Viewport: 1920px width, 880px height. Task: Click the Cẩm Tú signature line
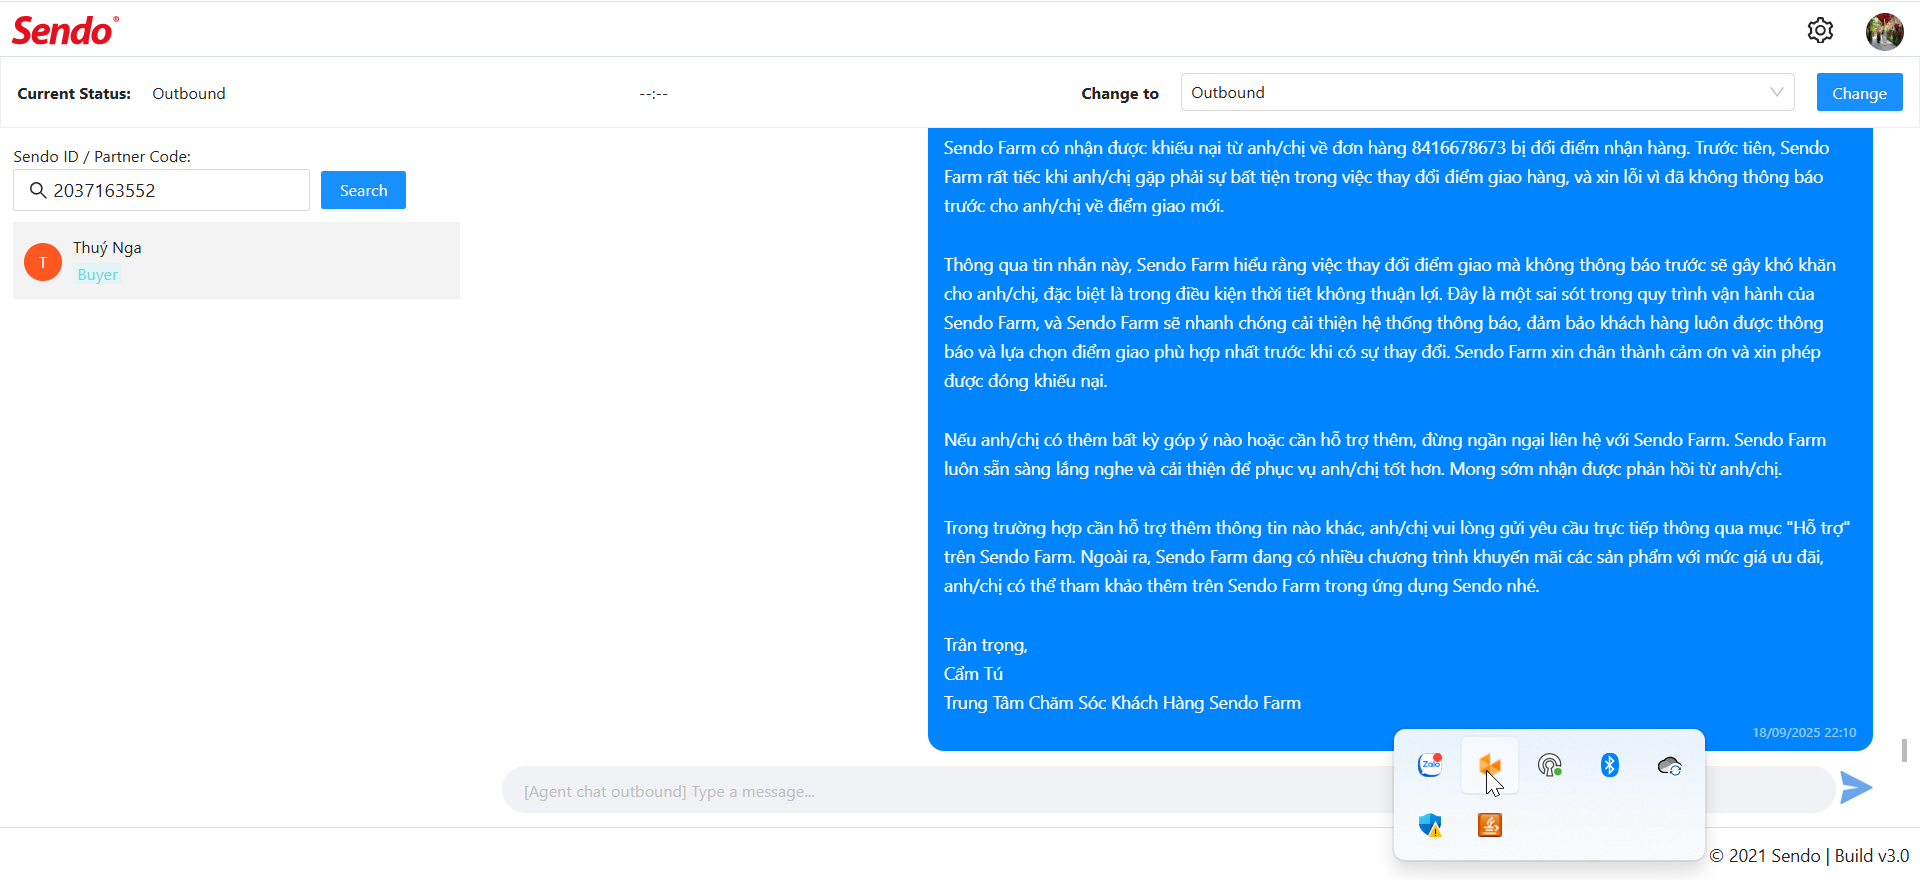973,674
